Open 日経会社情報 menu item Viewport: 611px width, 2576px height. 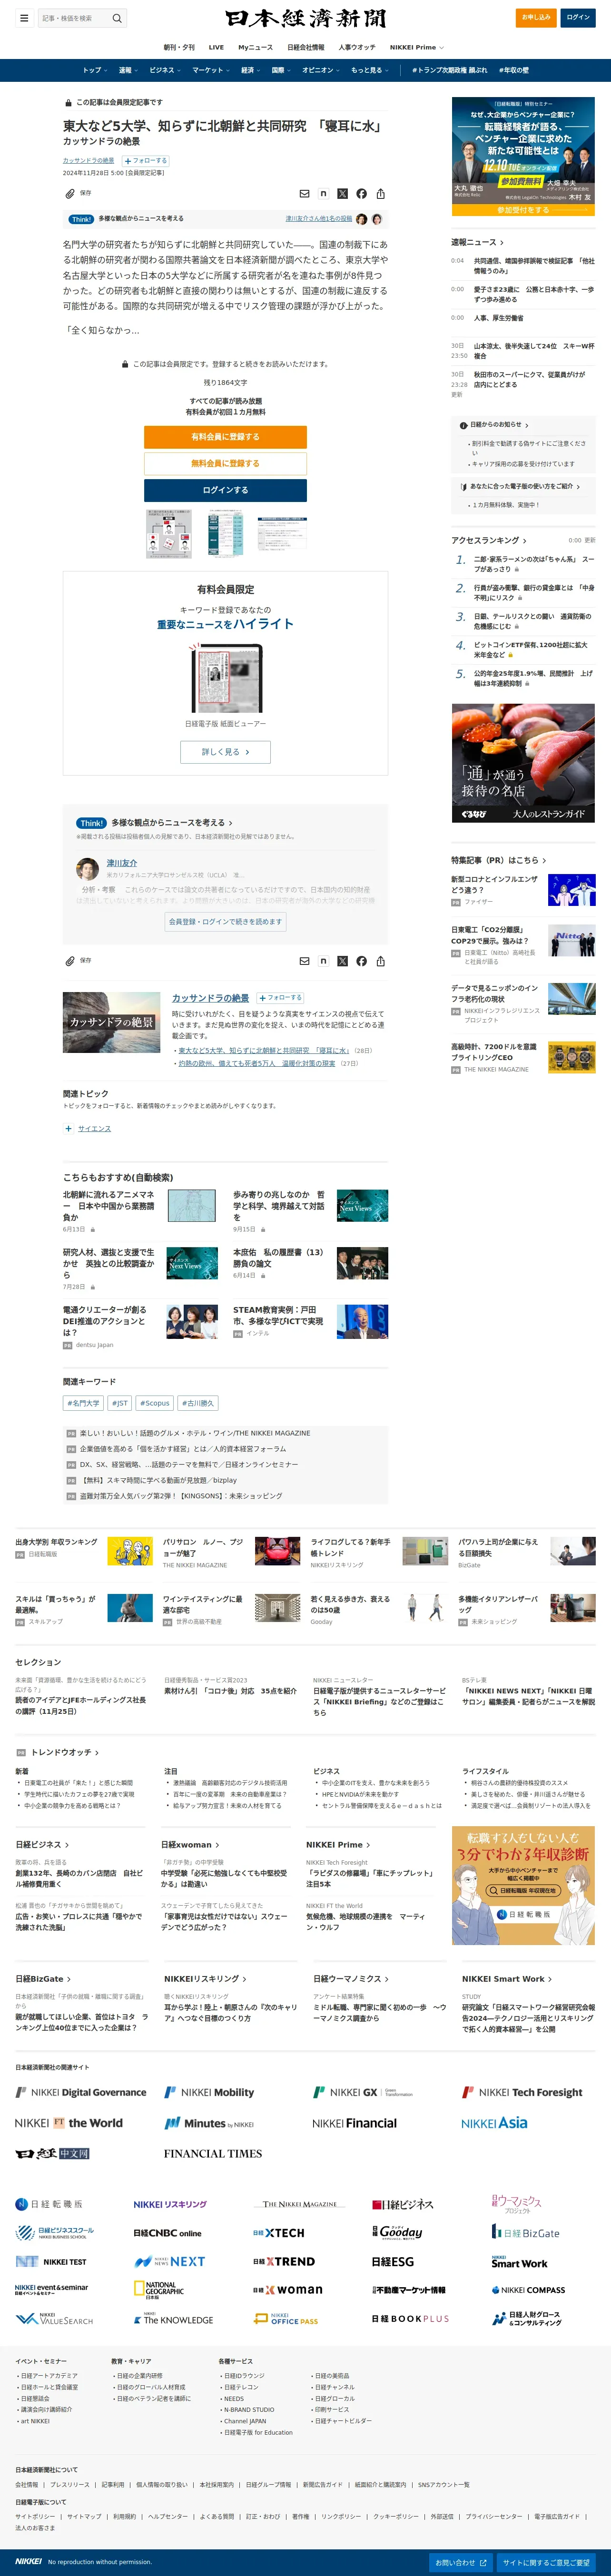point(306,47)
